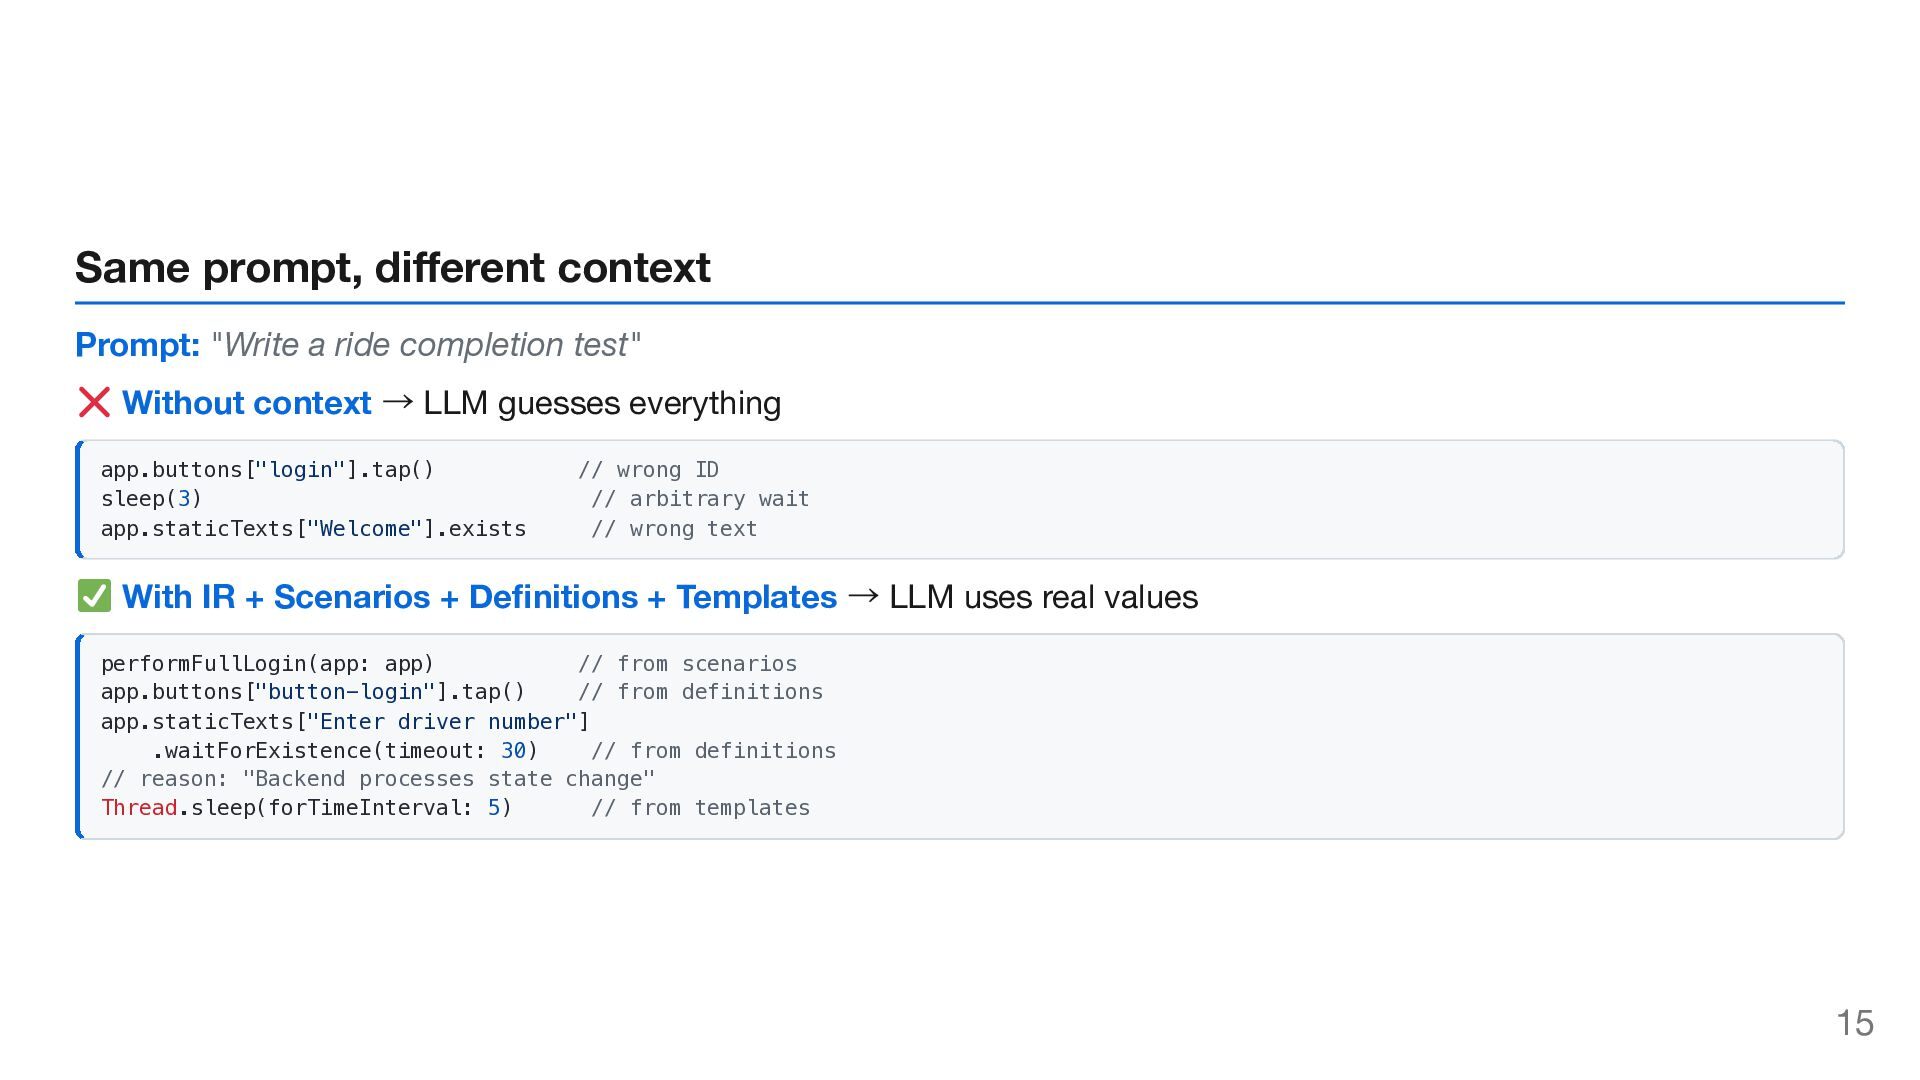Click the app.buttons["login"].tap() code line
Image resolution: width=1920 pixels, height=1080 pixels.
click(267, 470)
